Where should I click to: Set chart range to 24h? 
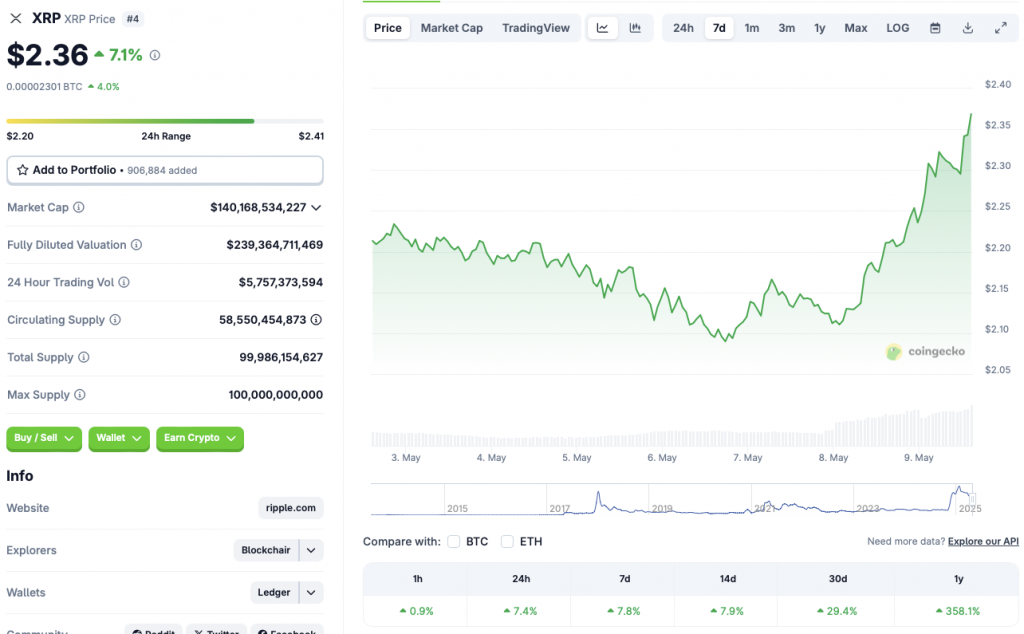point(683,28)
